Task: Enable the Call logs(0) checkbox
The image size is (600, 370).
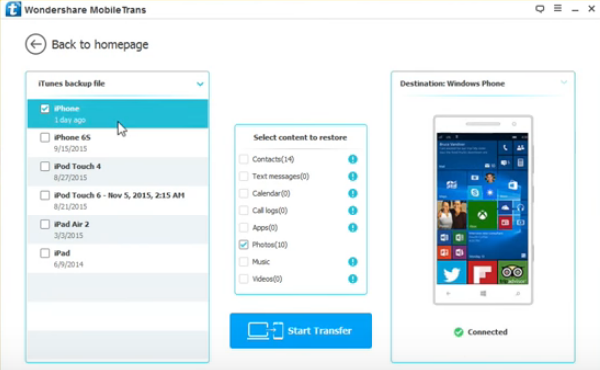Action: 243,210
